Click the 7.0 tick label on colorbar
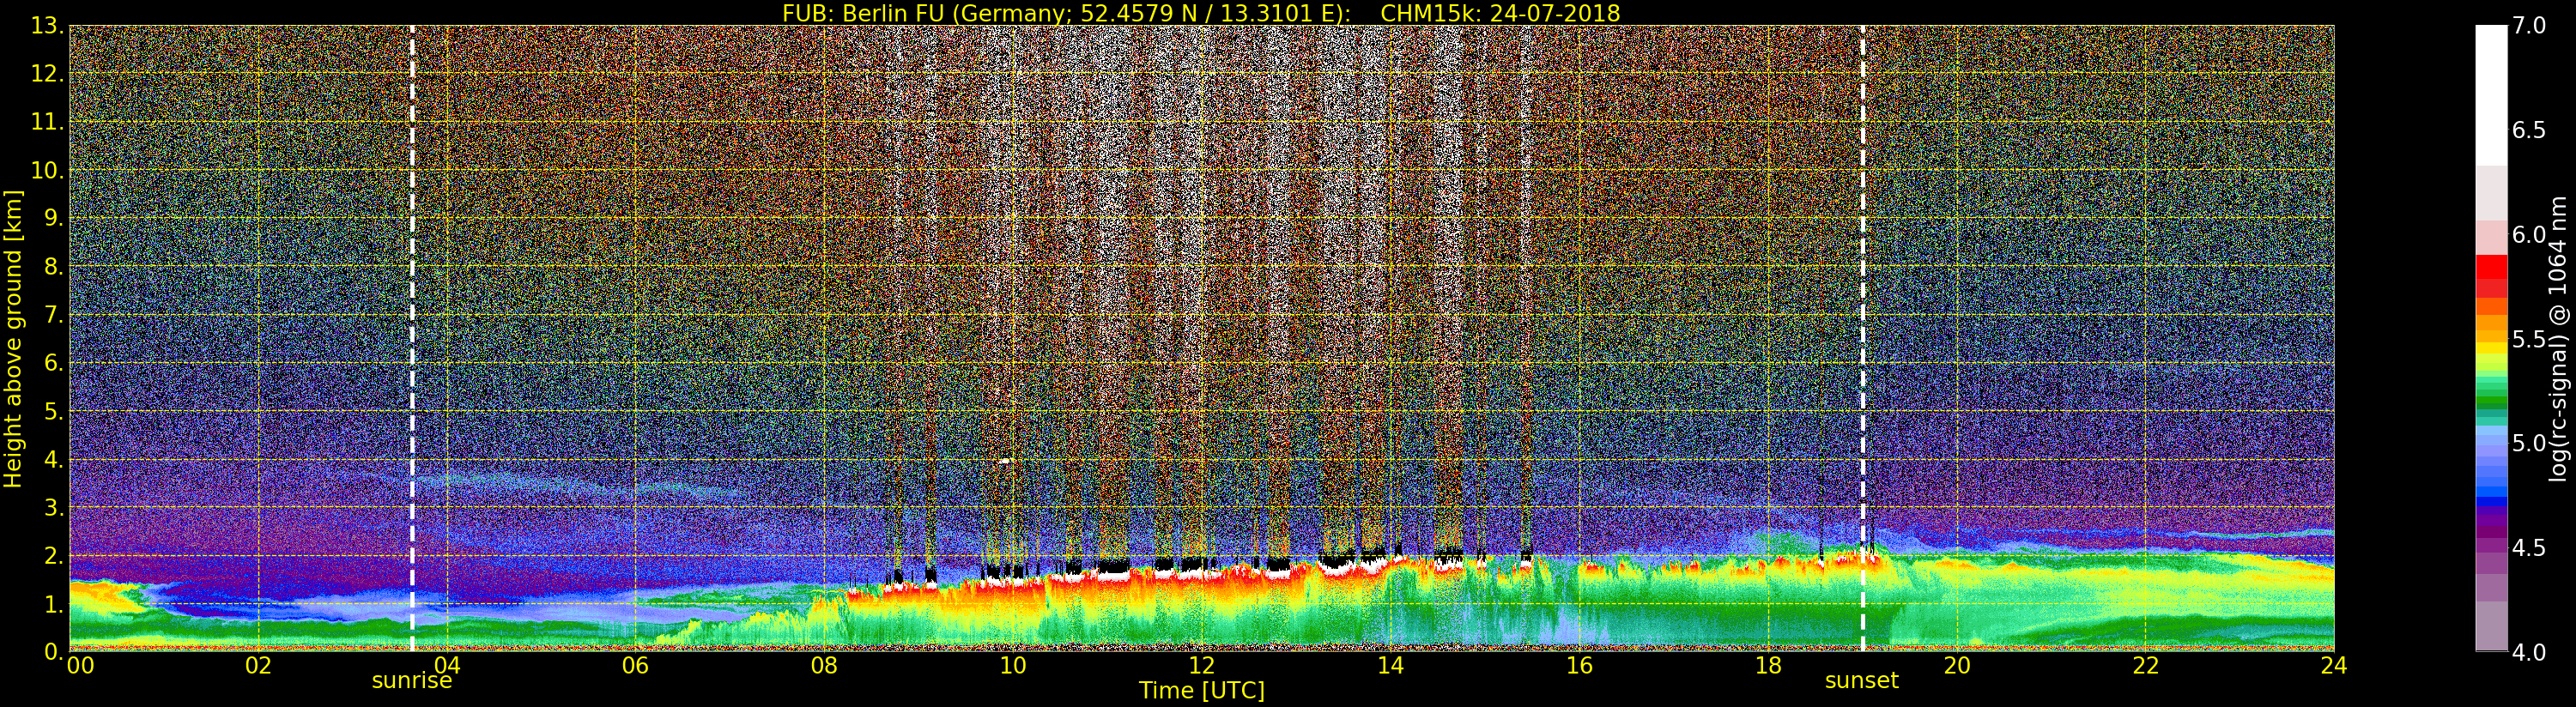Image resolution: width=2576 pixels, height=707 pixels. click(x=2529, y=26)
